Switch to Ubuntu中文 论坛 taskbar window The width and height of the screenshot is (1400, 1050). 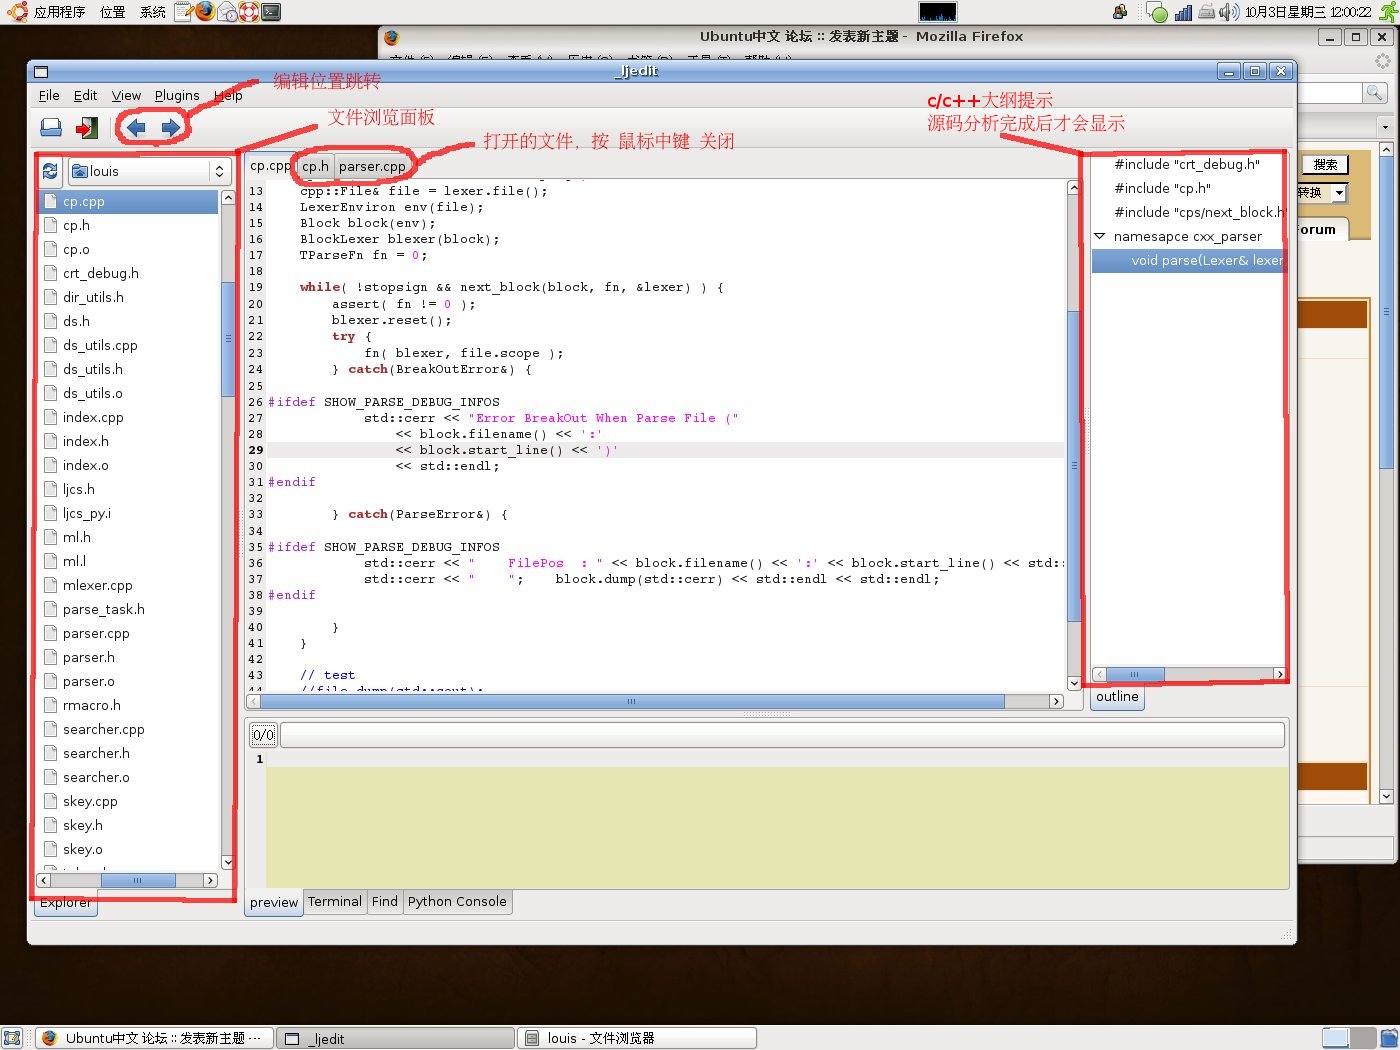[154, 1038]
